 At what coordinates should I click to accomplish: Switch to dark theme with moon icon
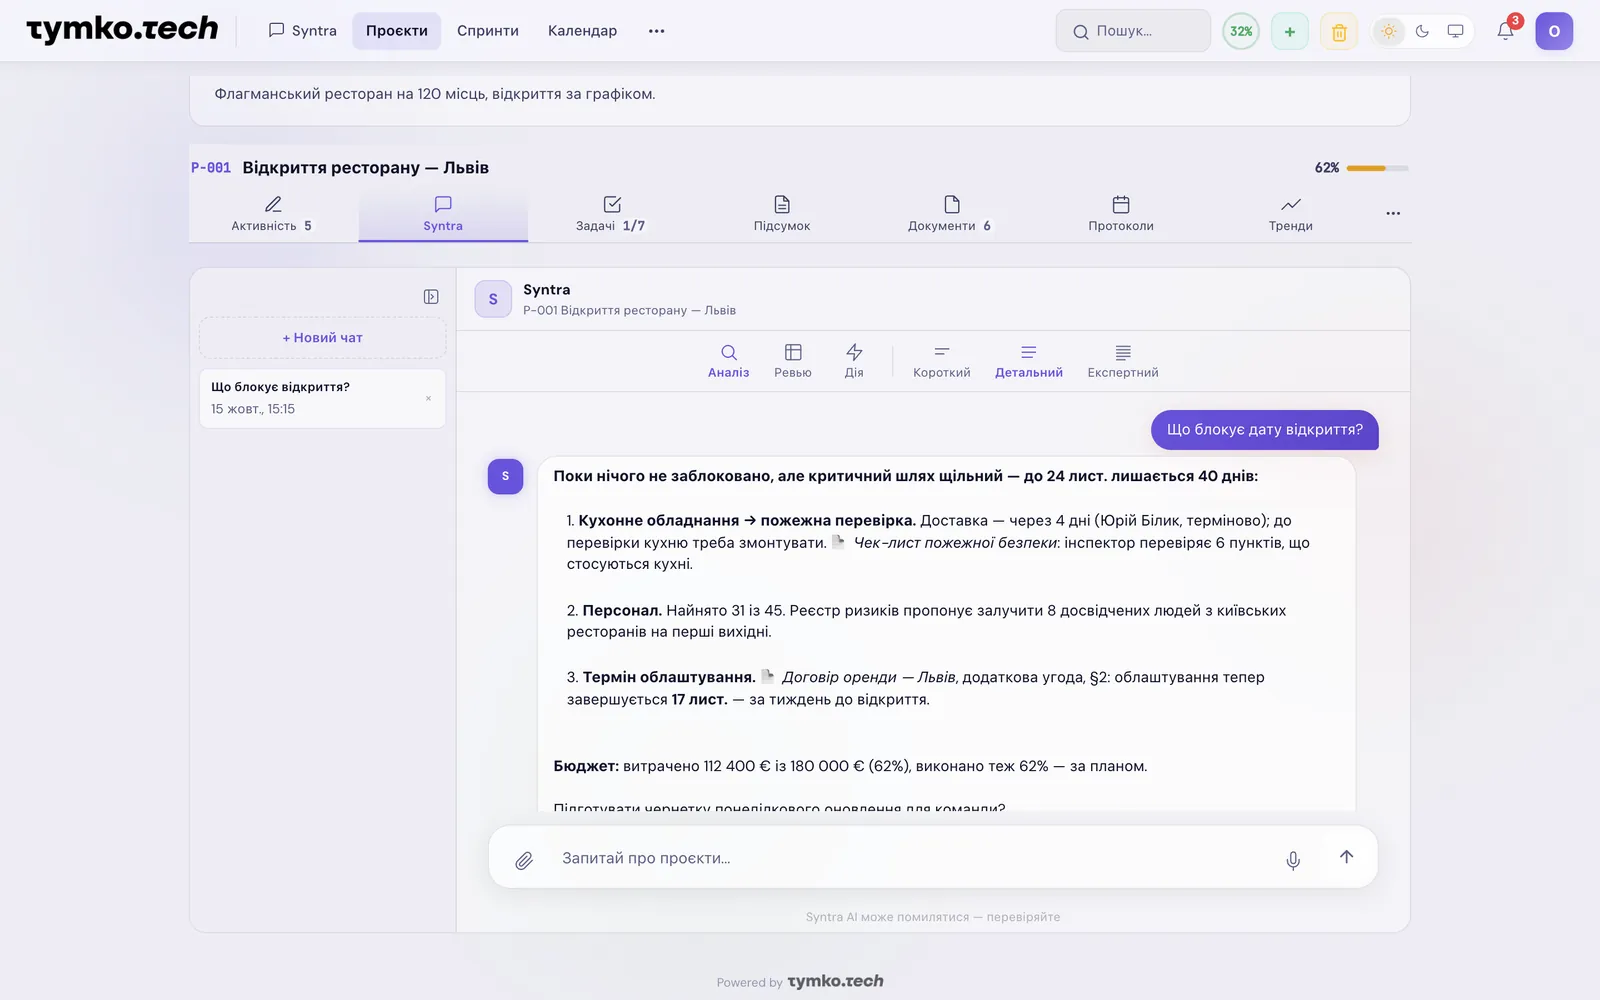point(1422,31)
